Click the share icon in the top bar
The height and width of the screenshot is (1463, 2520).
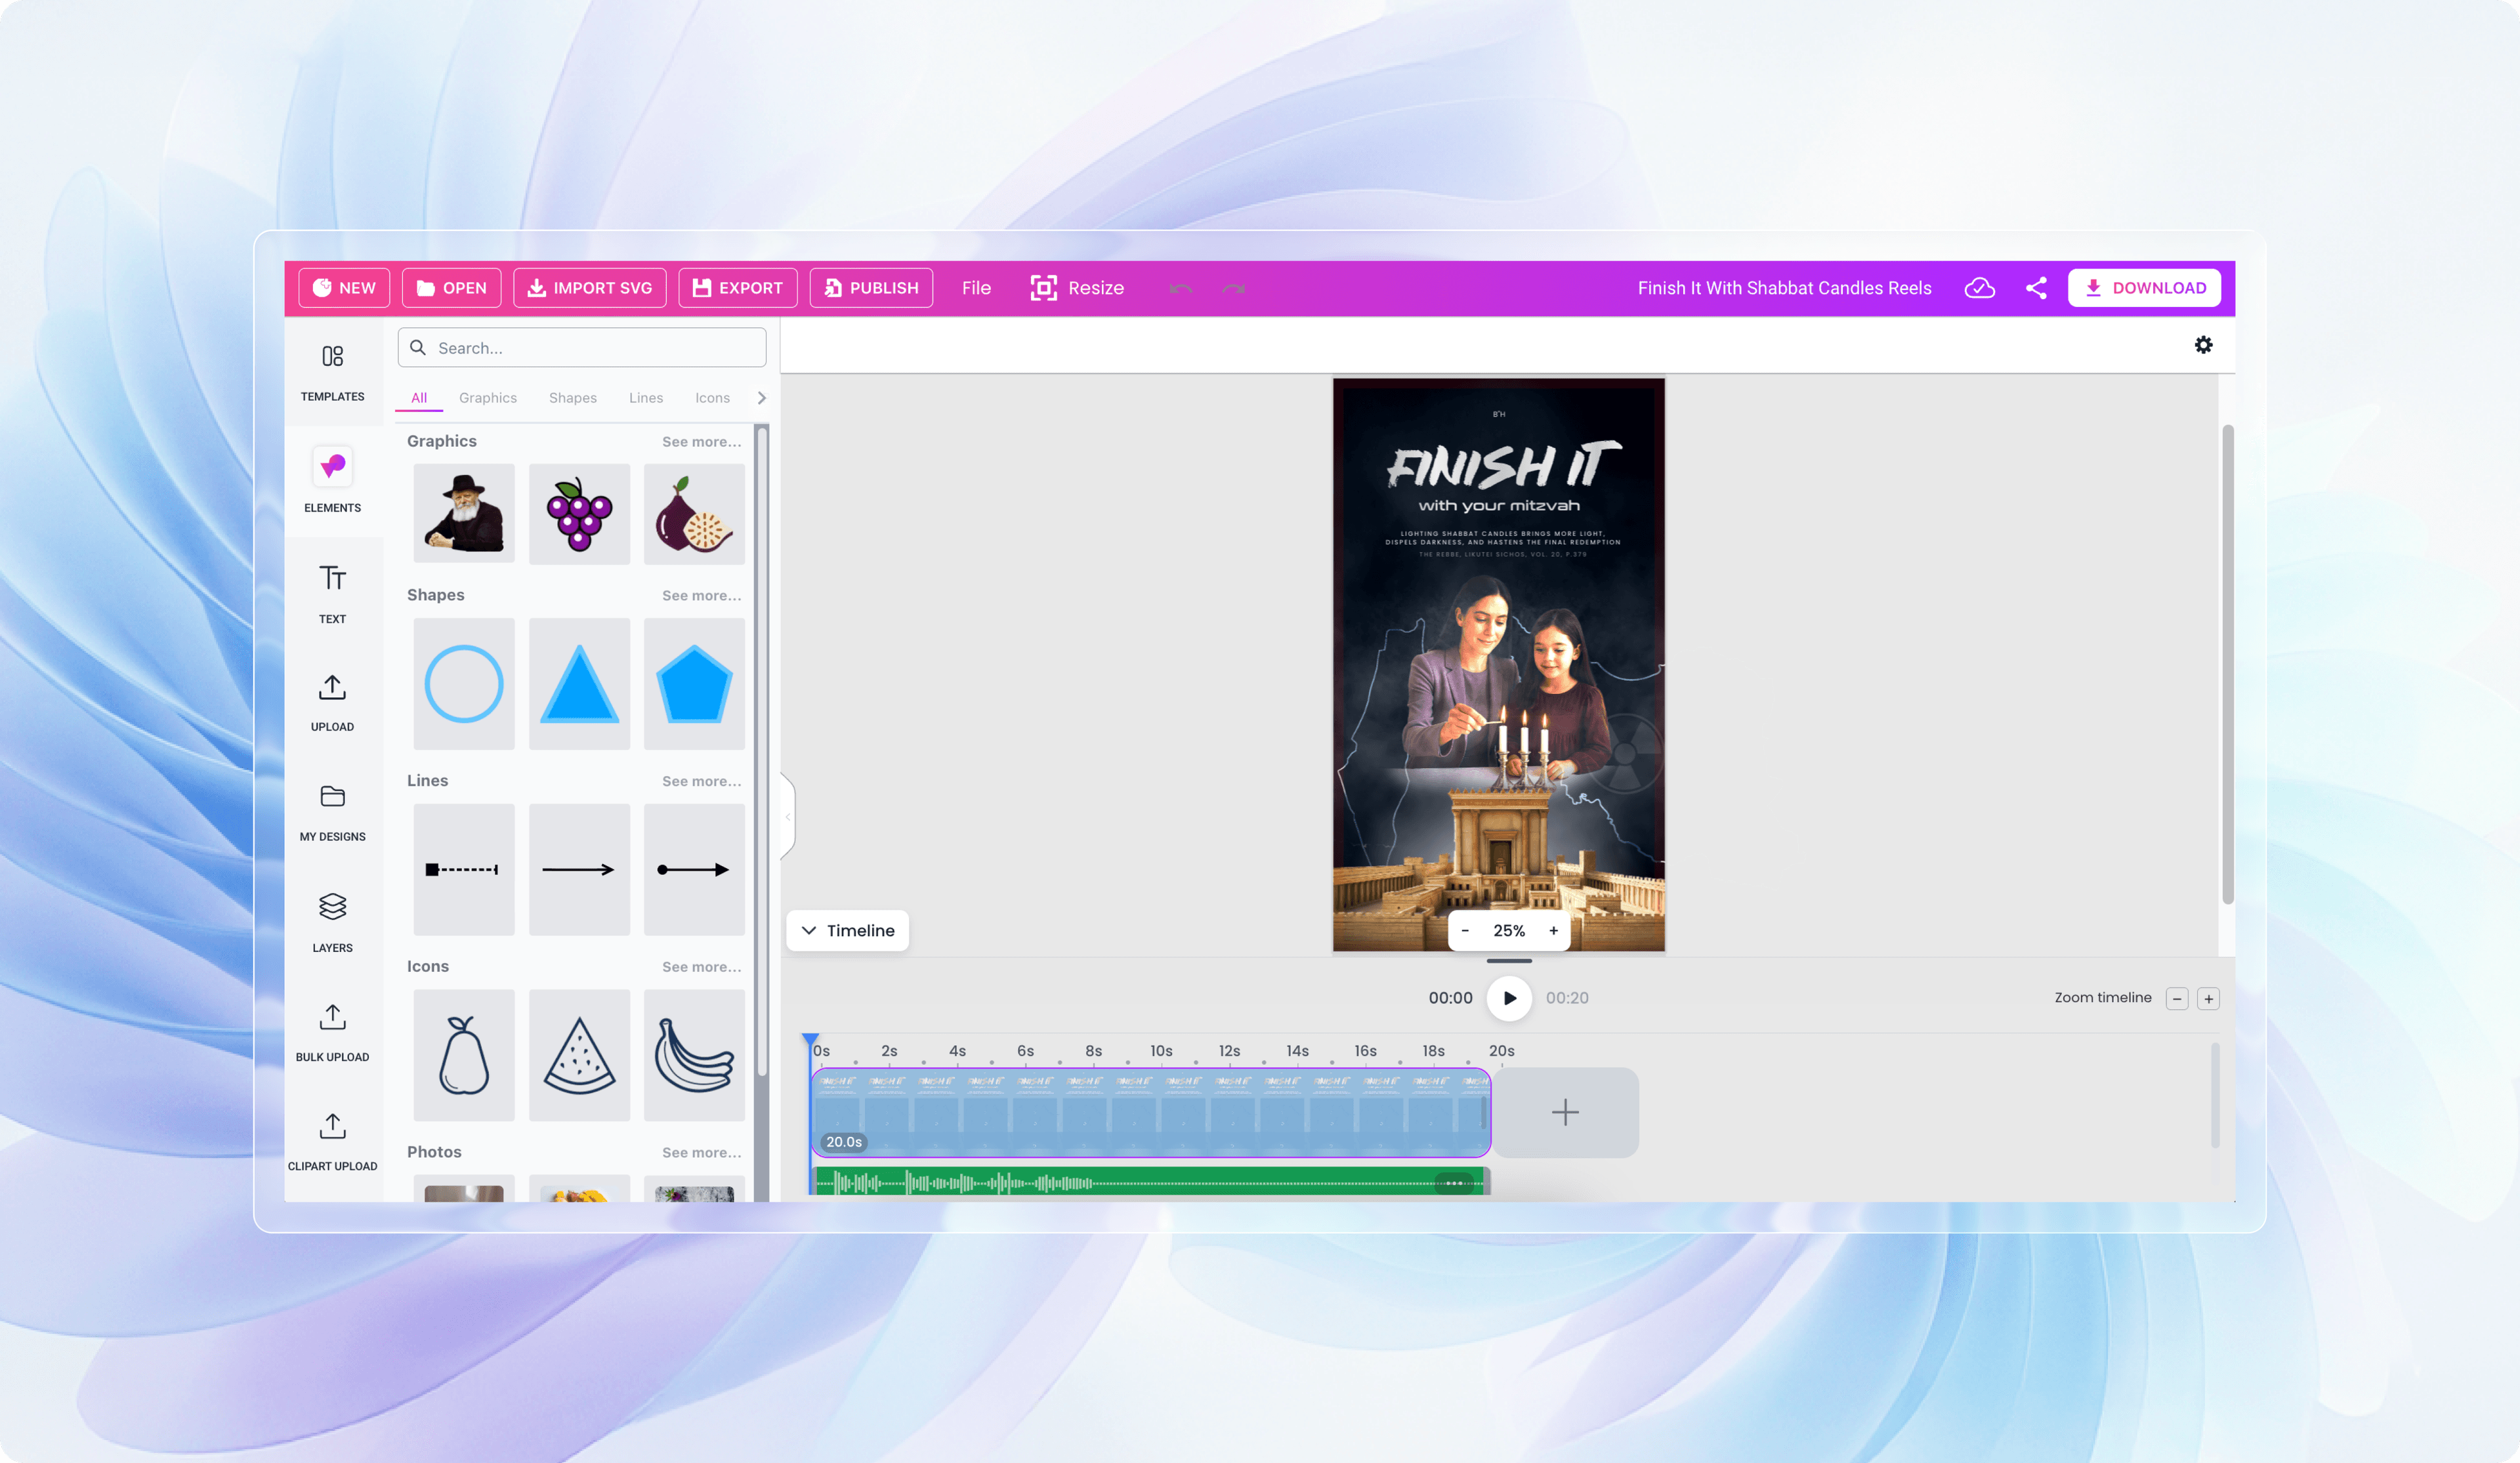pos(2036,288)
